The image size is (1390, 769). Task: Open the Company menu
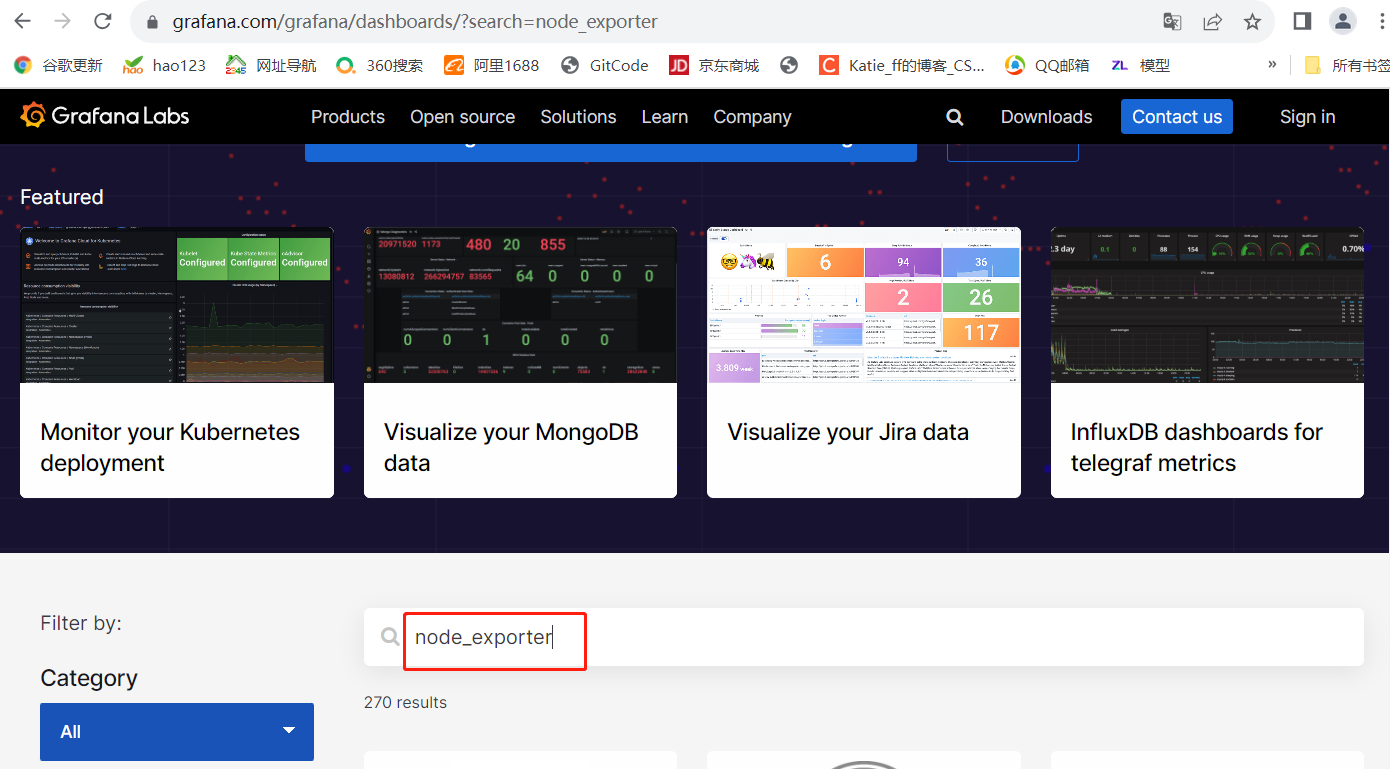pos(752,117)
